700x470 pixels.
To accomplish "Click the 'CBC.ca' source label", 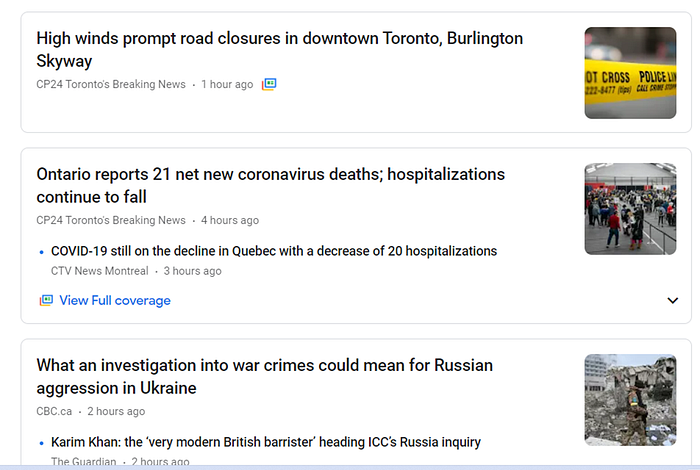I will (54, 411).
